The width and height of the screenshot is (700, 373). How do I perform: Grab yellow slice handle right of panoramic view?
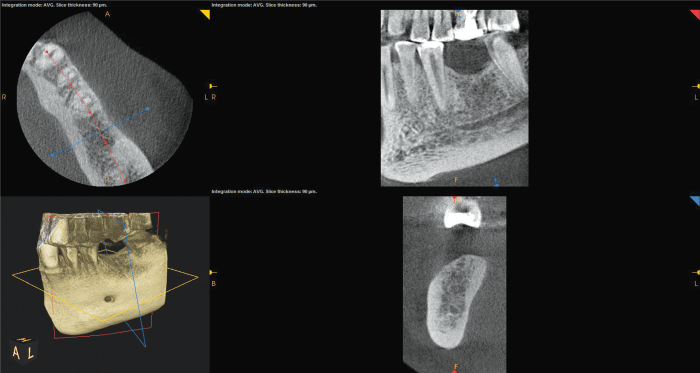696,86
